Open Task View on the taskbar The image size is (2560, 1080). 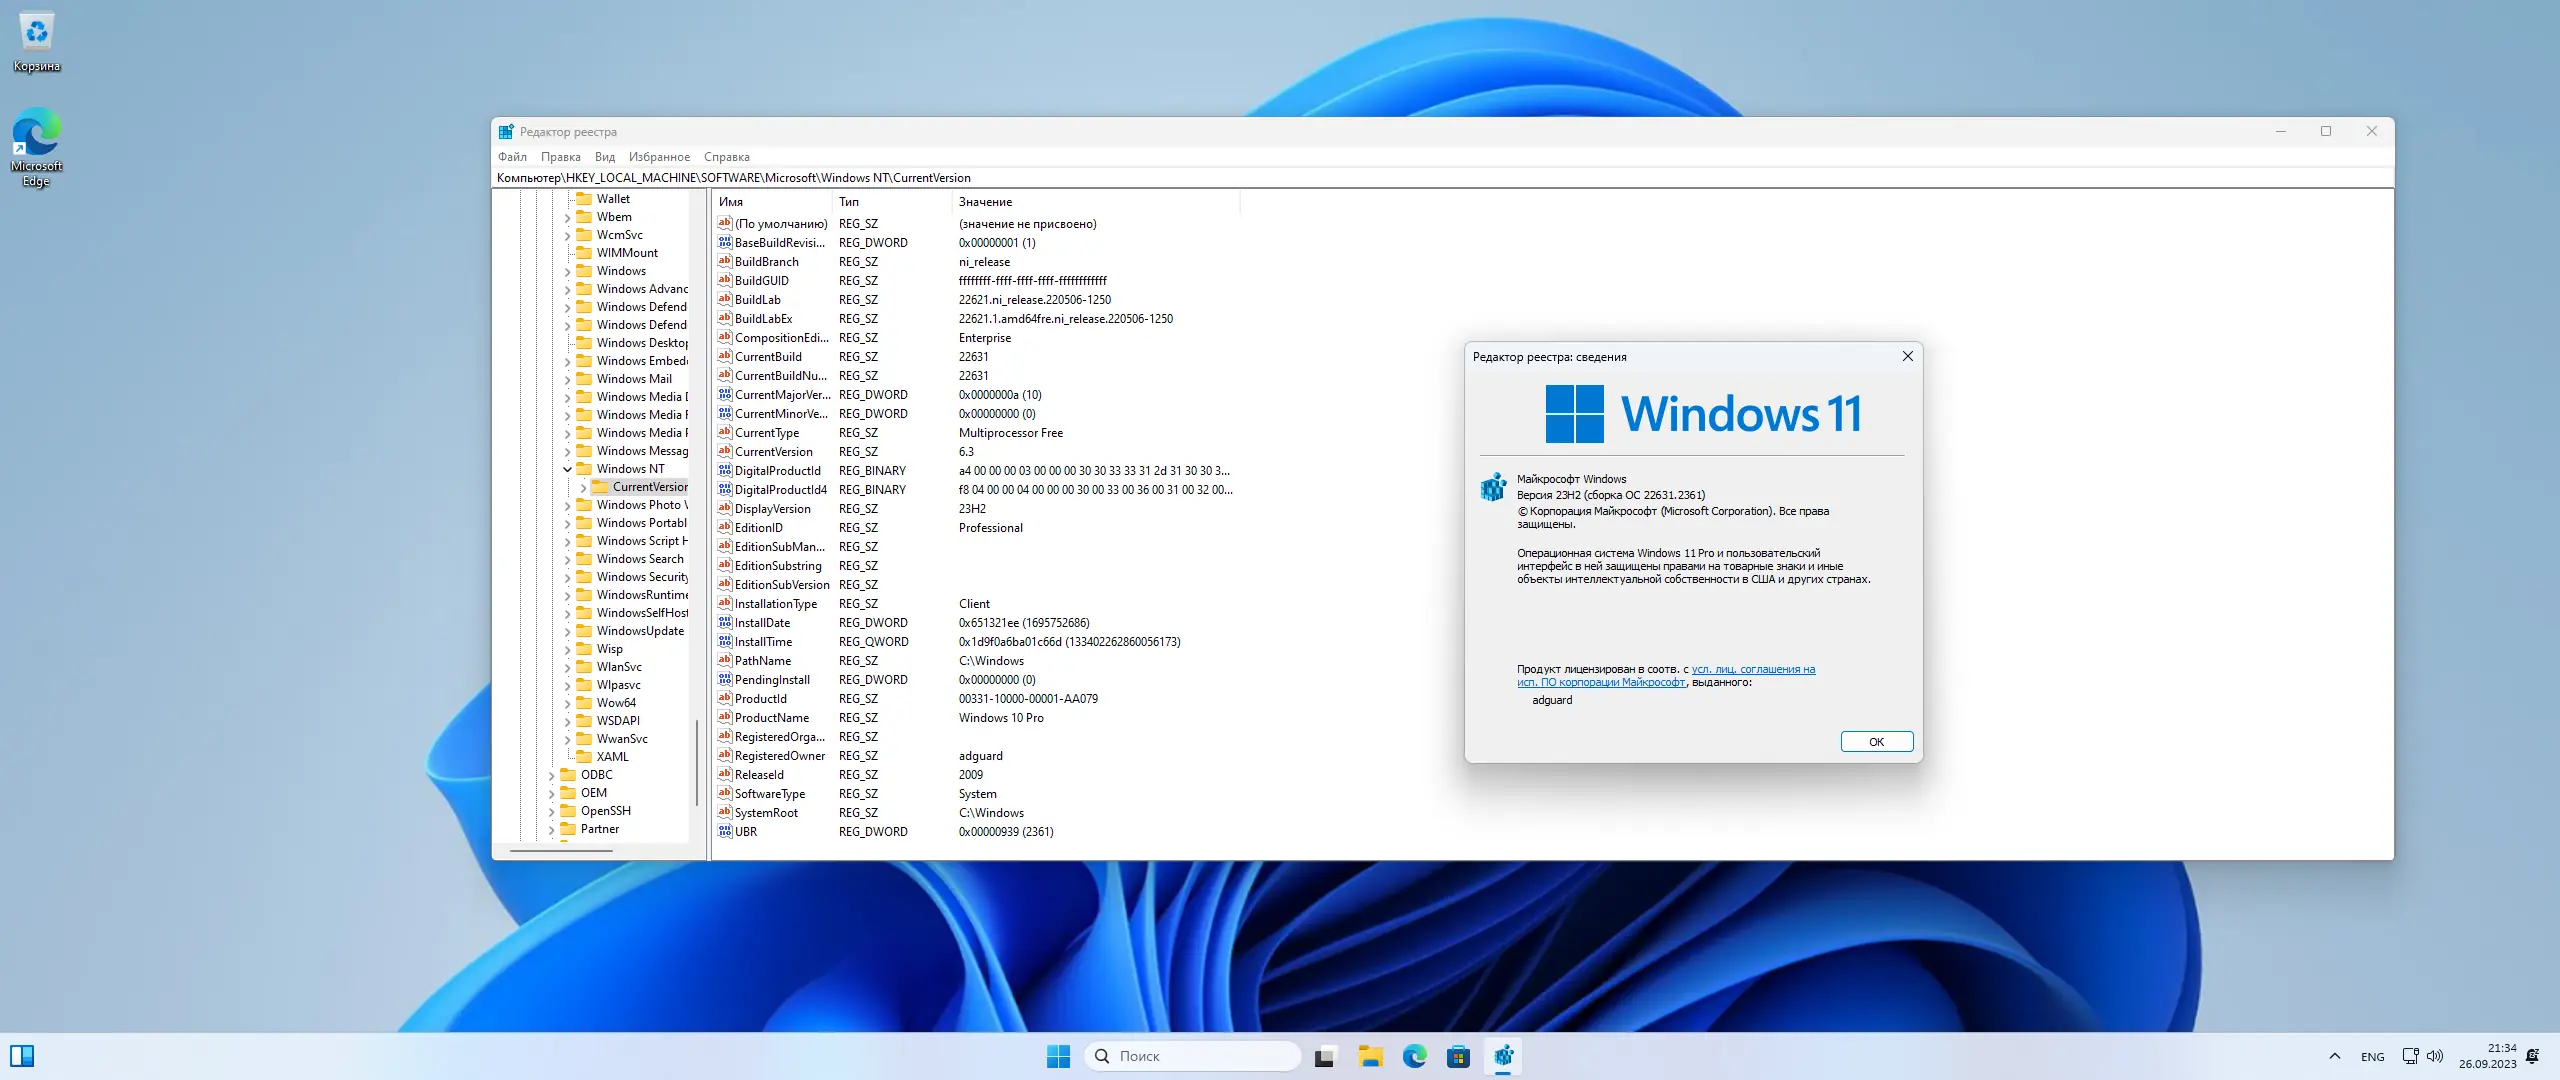click(1325, 1056)
